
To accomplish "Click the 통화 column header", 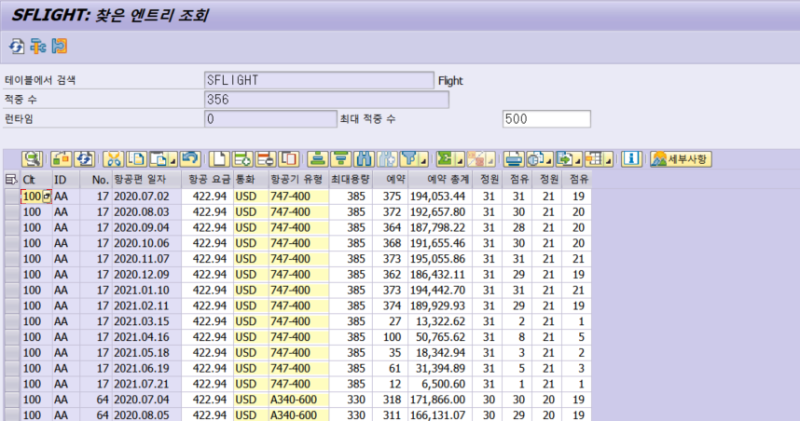I will pos(251,180).
